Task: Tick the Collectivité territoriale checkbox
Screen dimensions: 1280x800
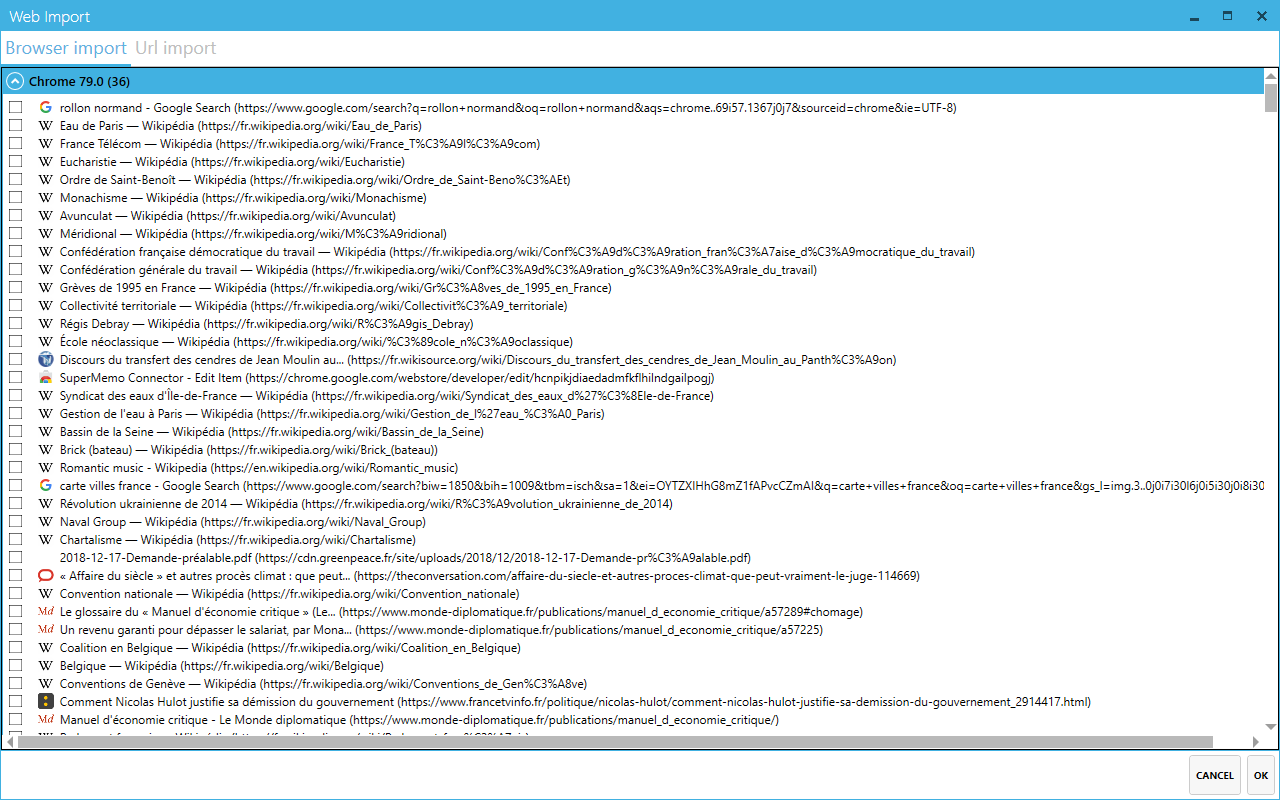Action: pos(16,306)
